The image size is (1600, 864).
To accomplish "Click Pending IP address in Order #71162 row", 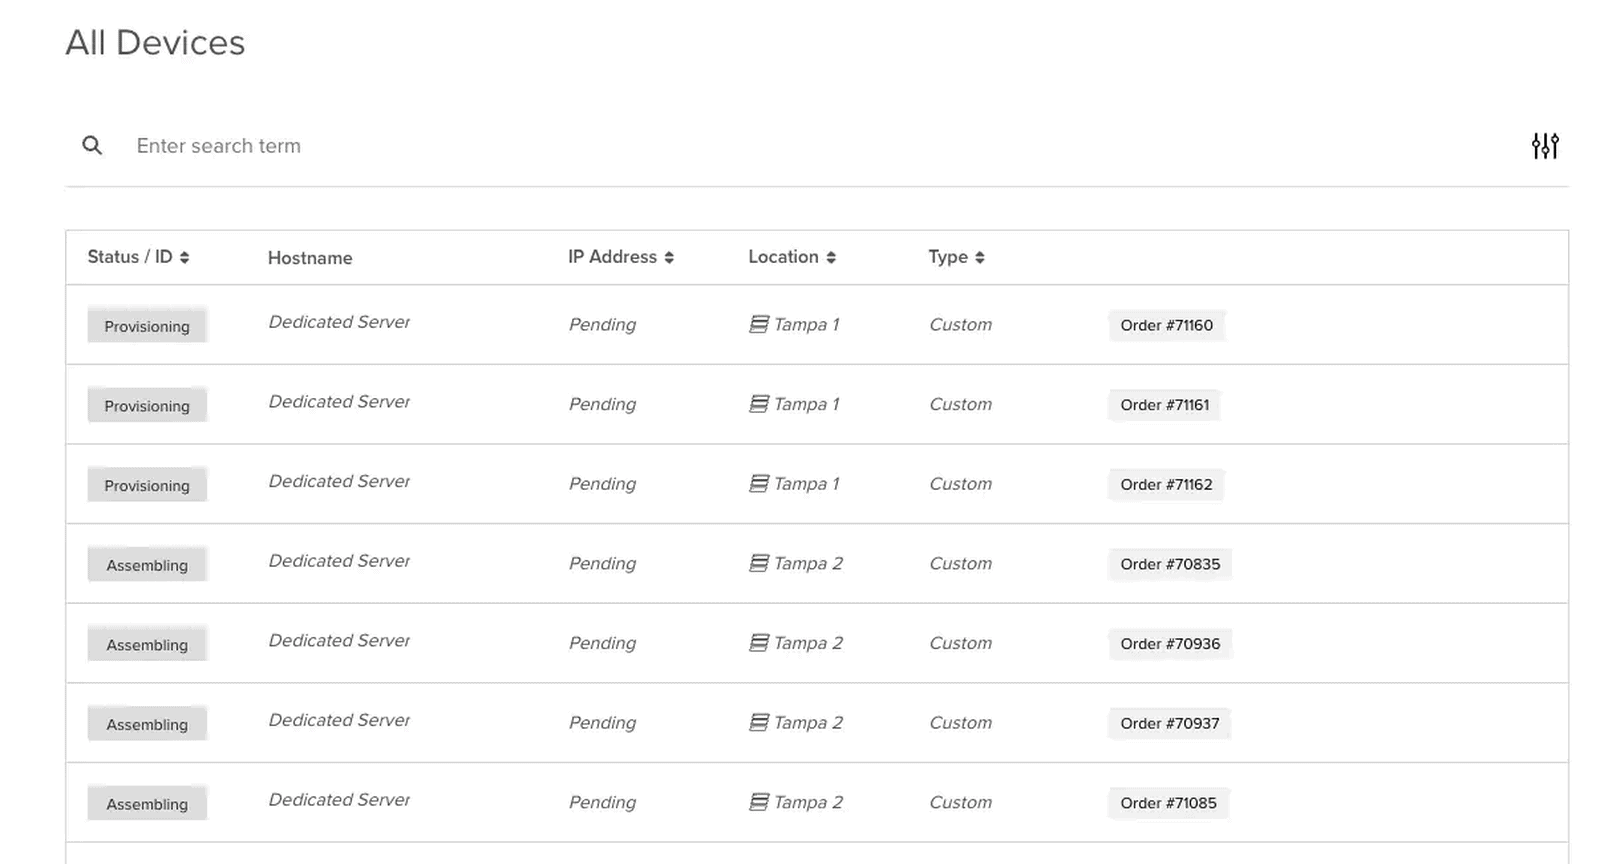I will 602,484.
